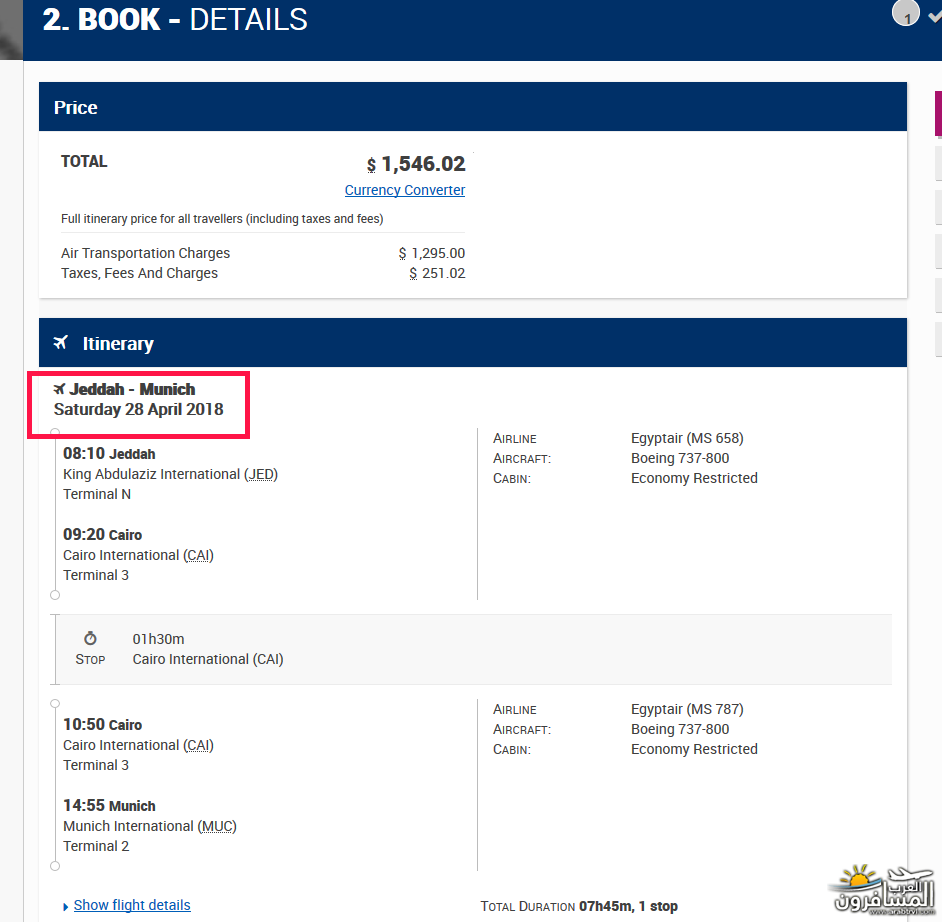
Task: Click the '09:20 Cairo' arrival time
Action: (103, 535)
